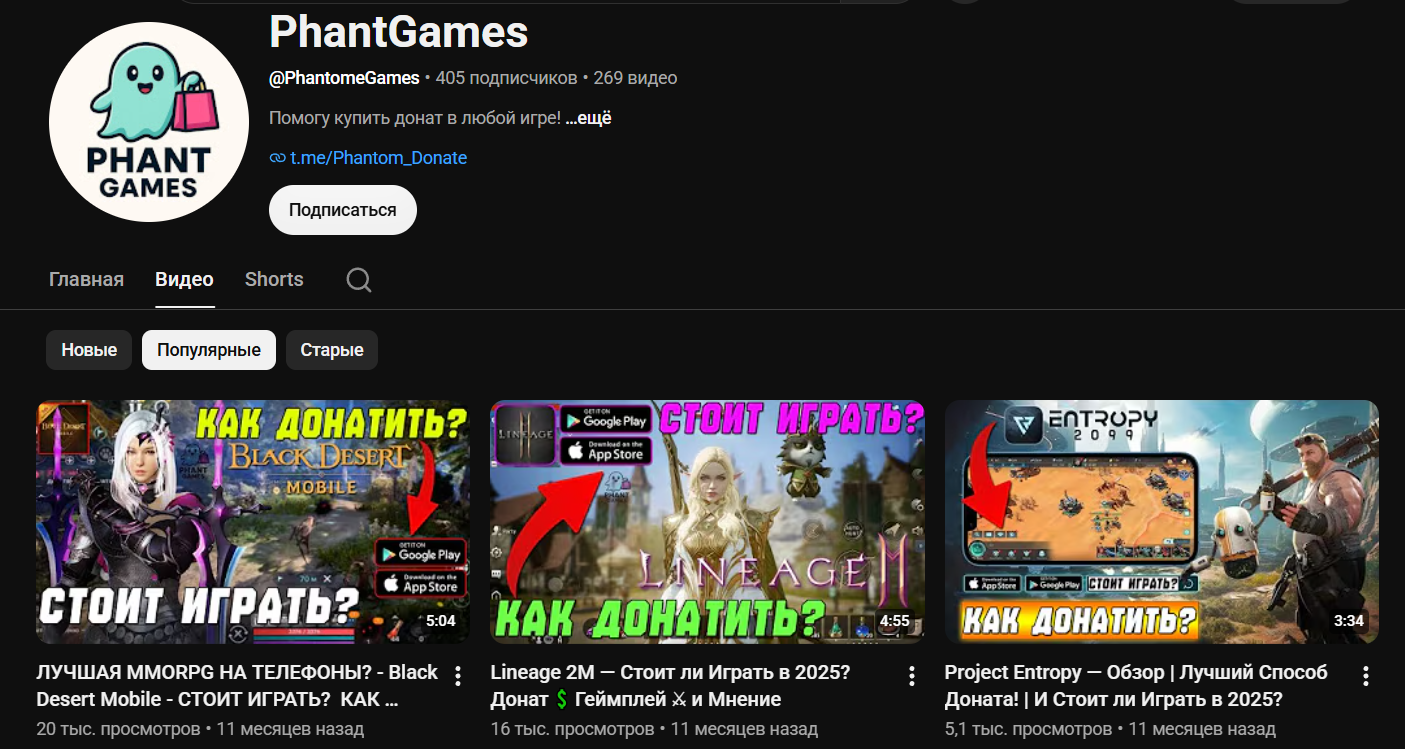Screen dimensions: 1405x749
Task: Click the PhantGames ghost channel avatar
Action: click(x=149, y=122)
